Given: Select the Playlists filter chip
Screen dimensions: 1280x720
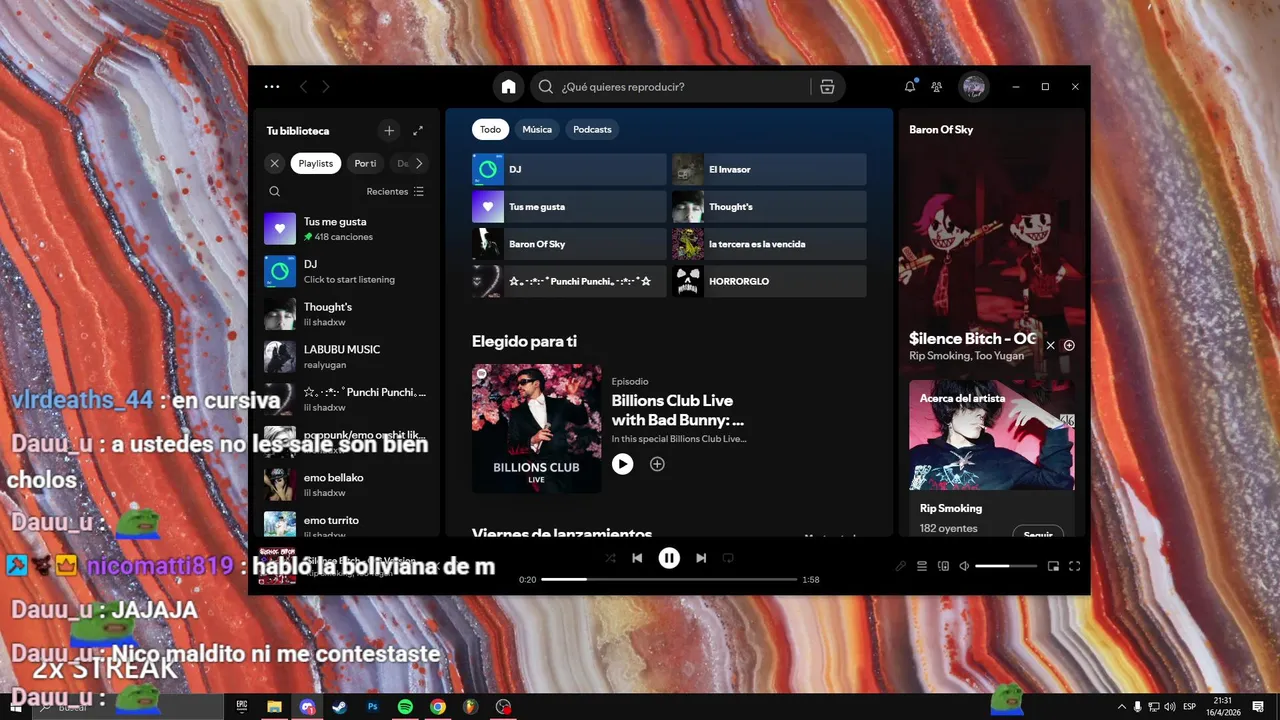Looking at the screenshot, I should 316,163.
